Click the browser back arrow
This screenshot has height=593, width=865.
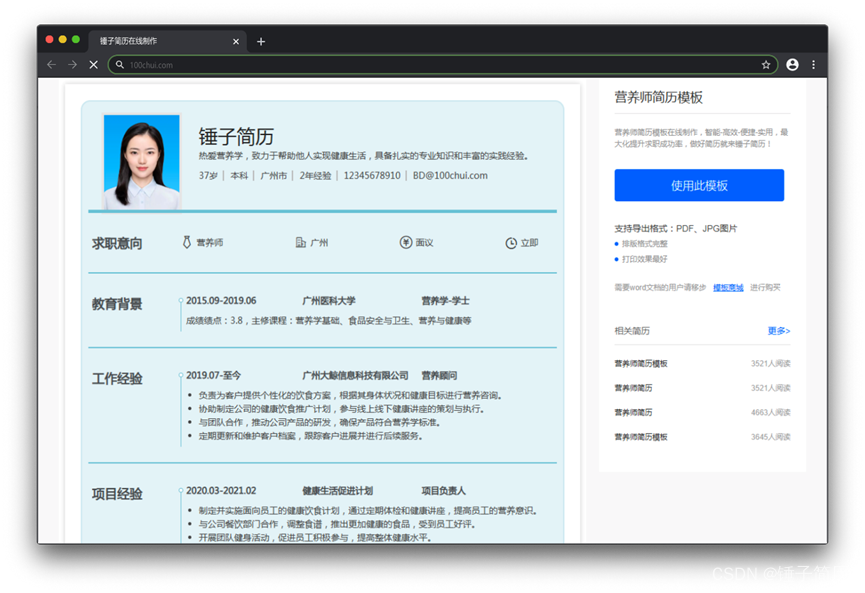coord(51,65)
